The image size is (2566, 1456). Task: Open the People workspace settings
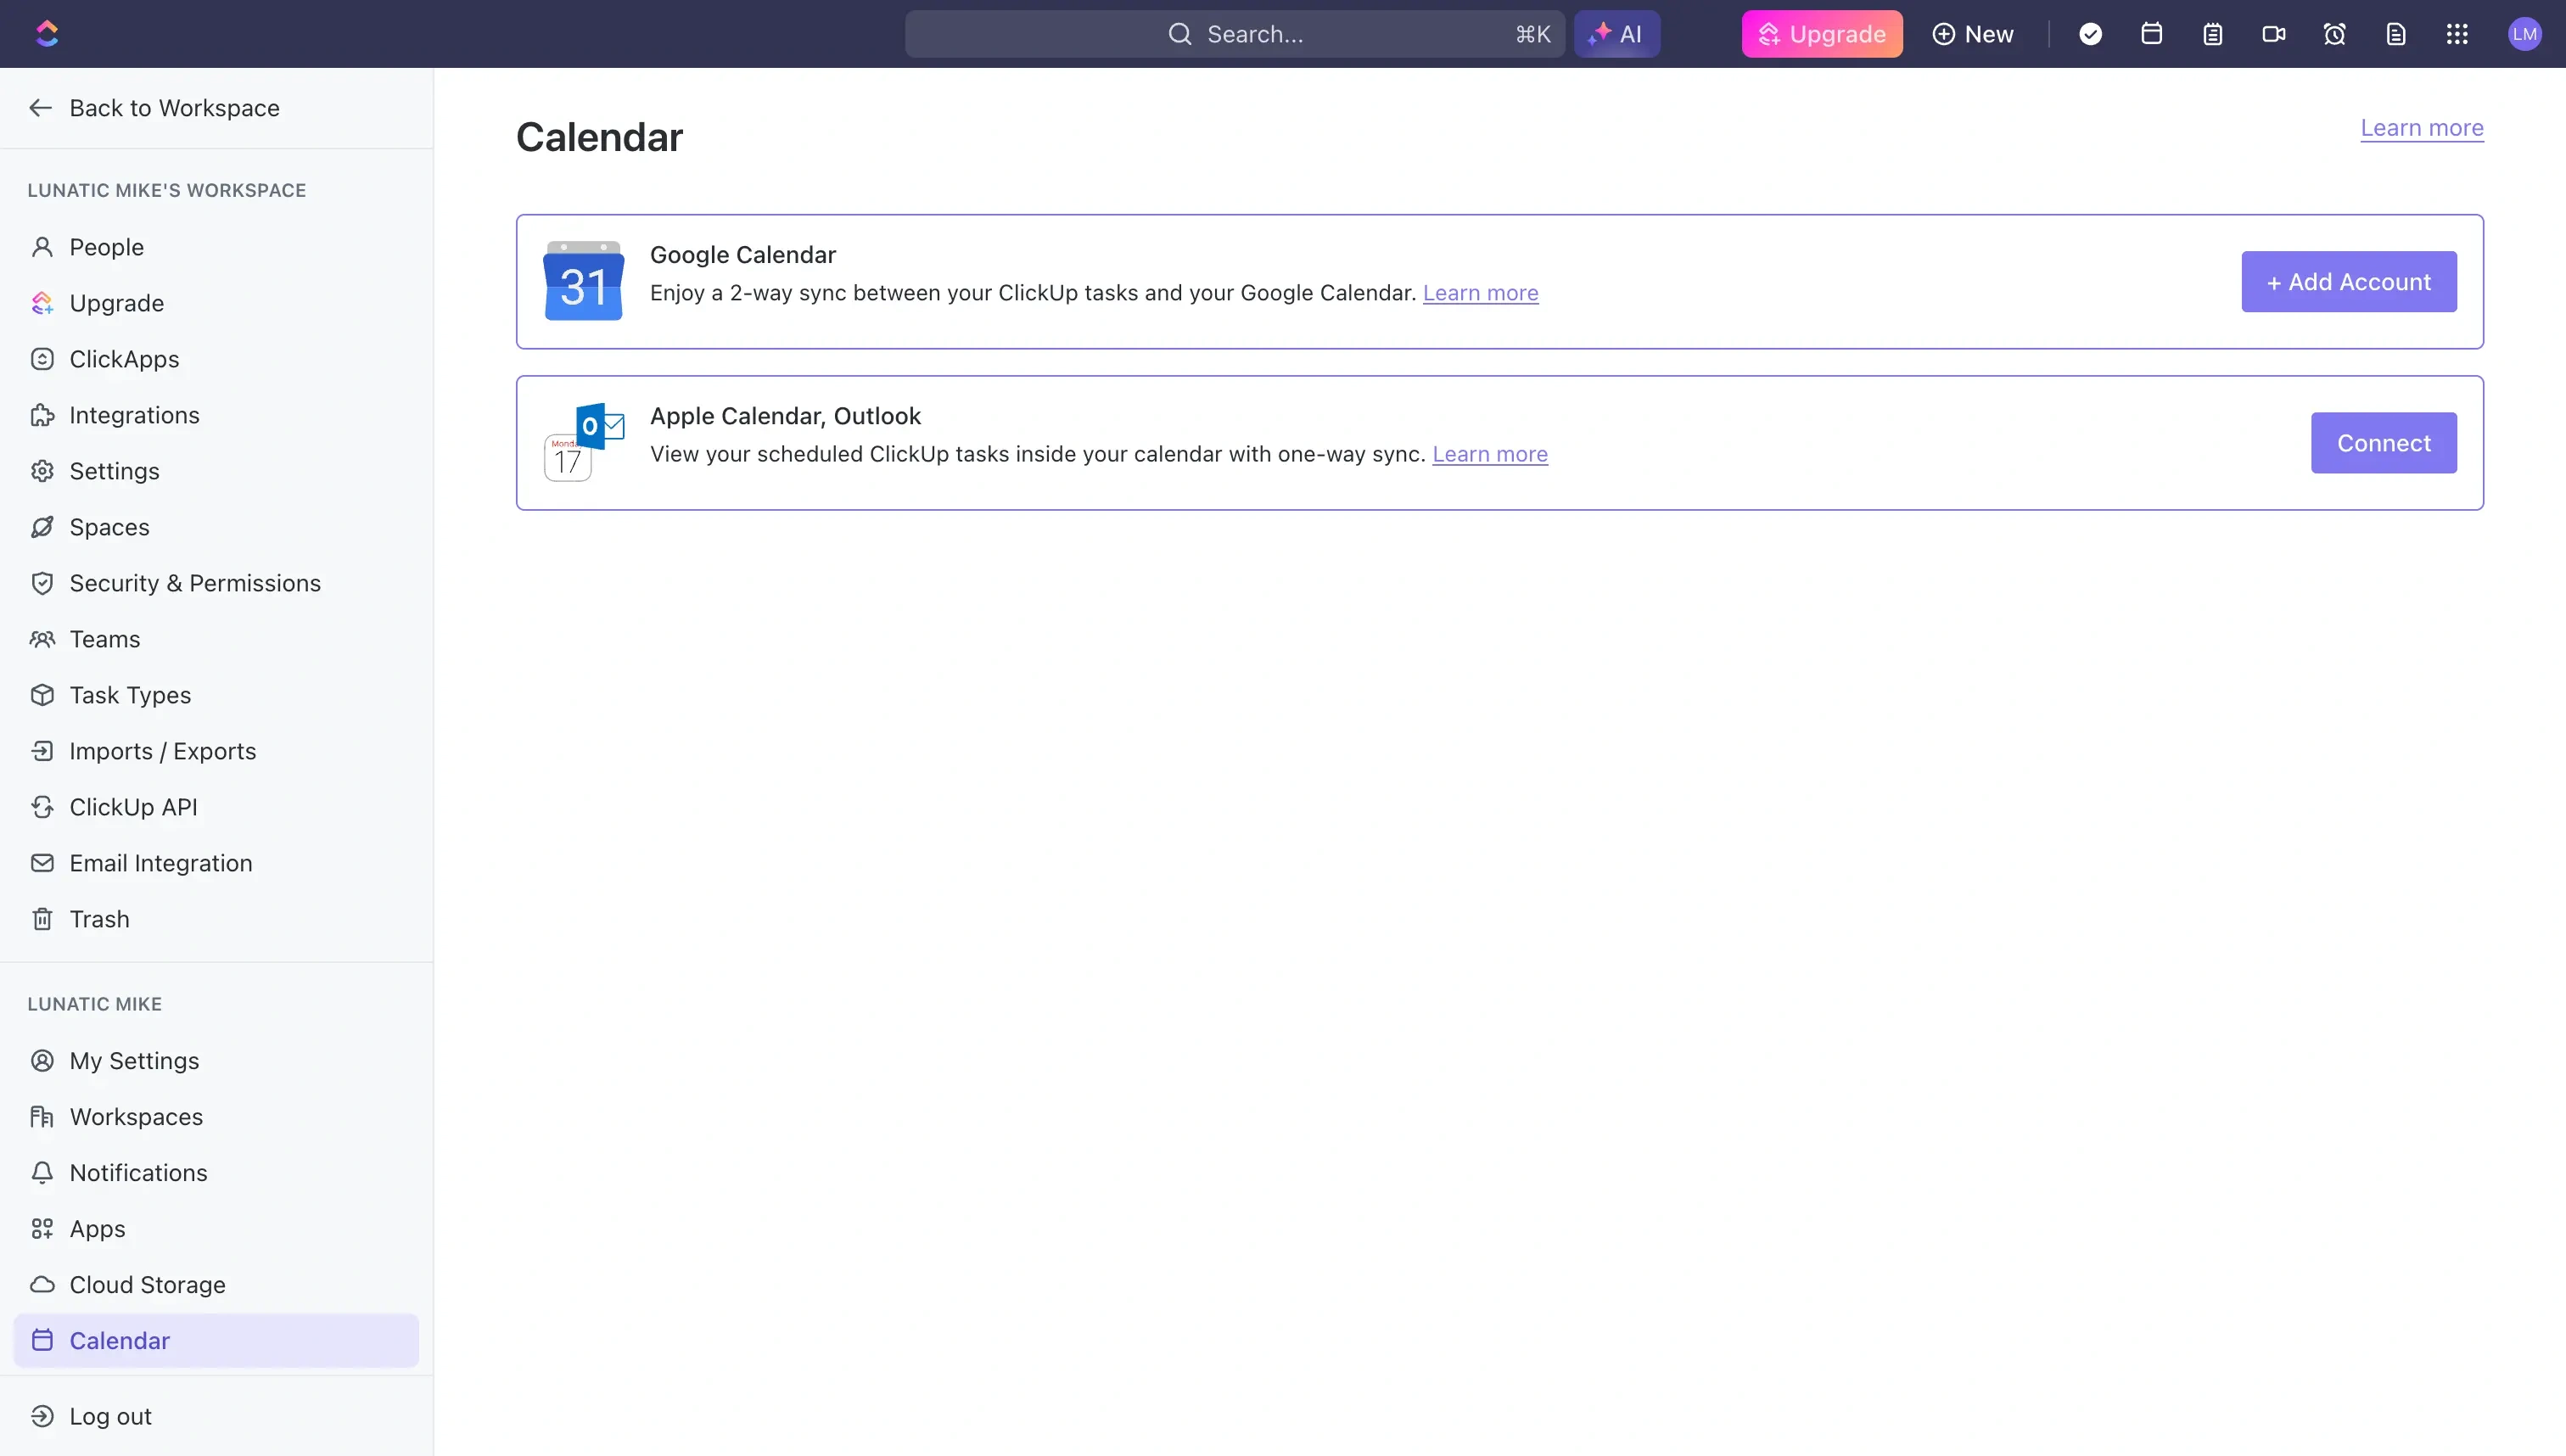coord(106,247)
